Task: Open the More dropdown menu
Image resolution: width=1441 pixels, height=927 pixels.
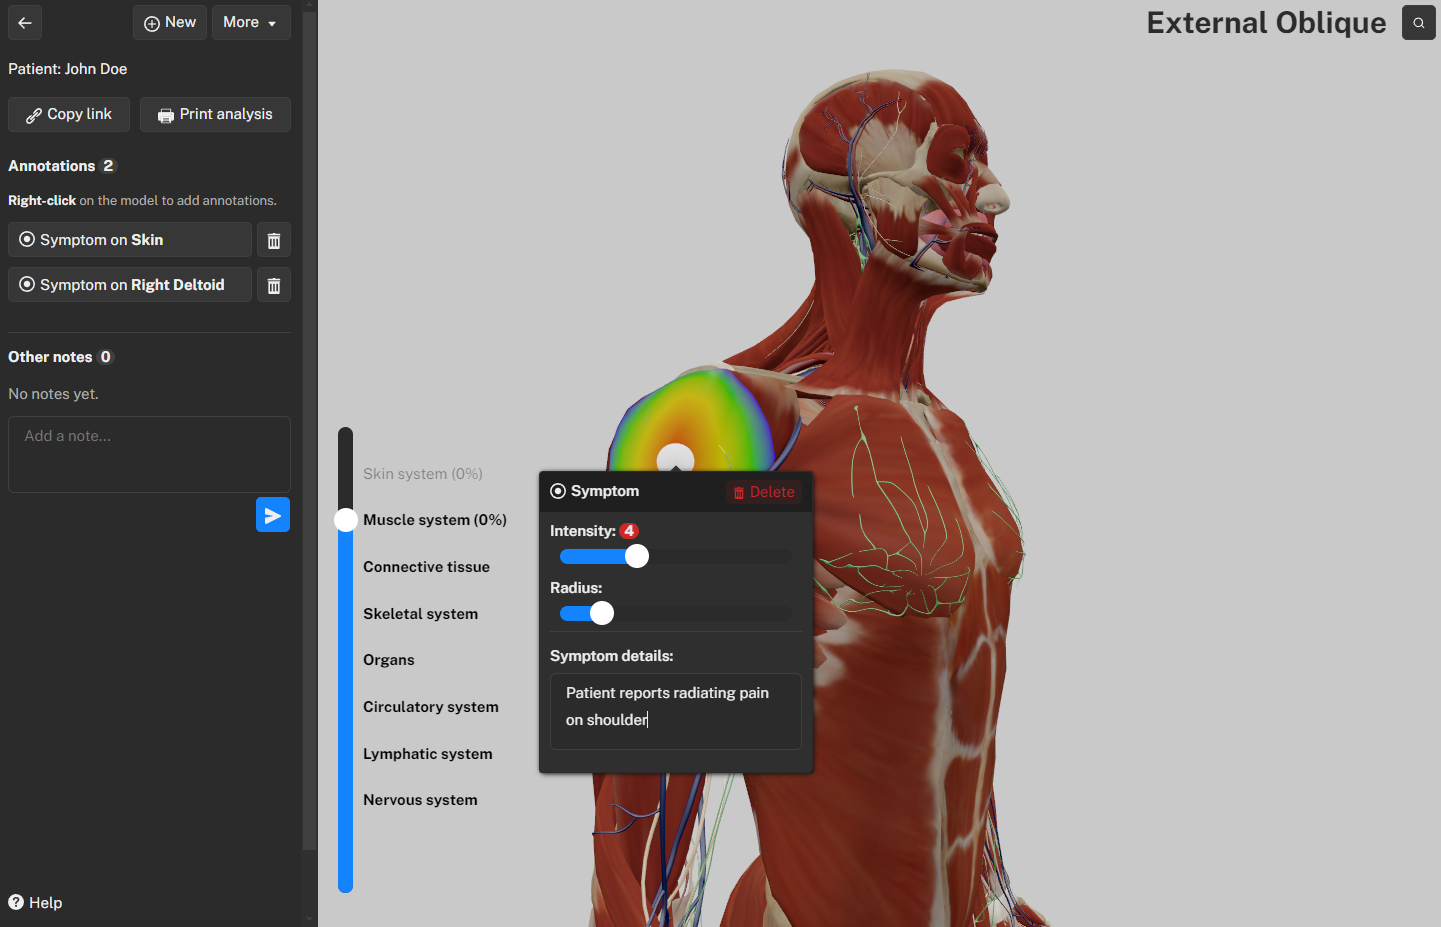Action: [x=251, y=22]
